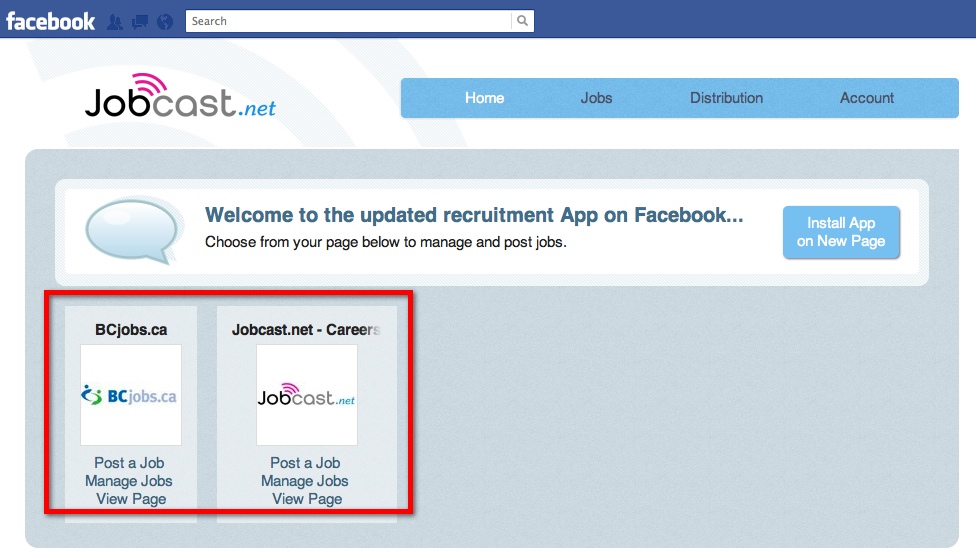
Task: Open the BCjobs.ca logo thumbnail
Action: (x=131, y=395)
